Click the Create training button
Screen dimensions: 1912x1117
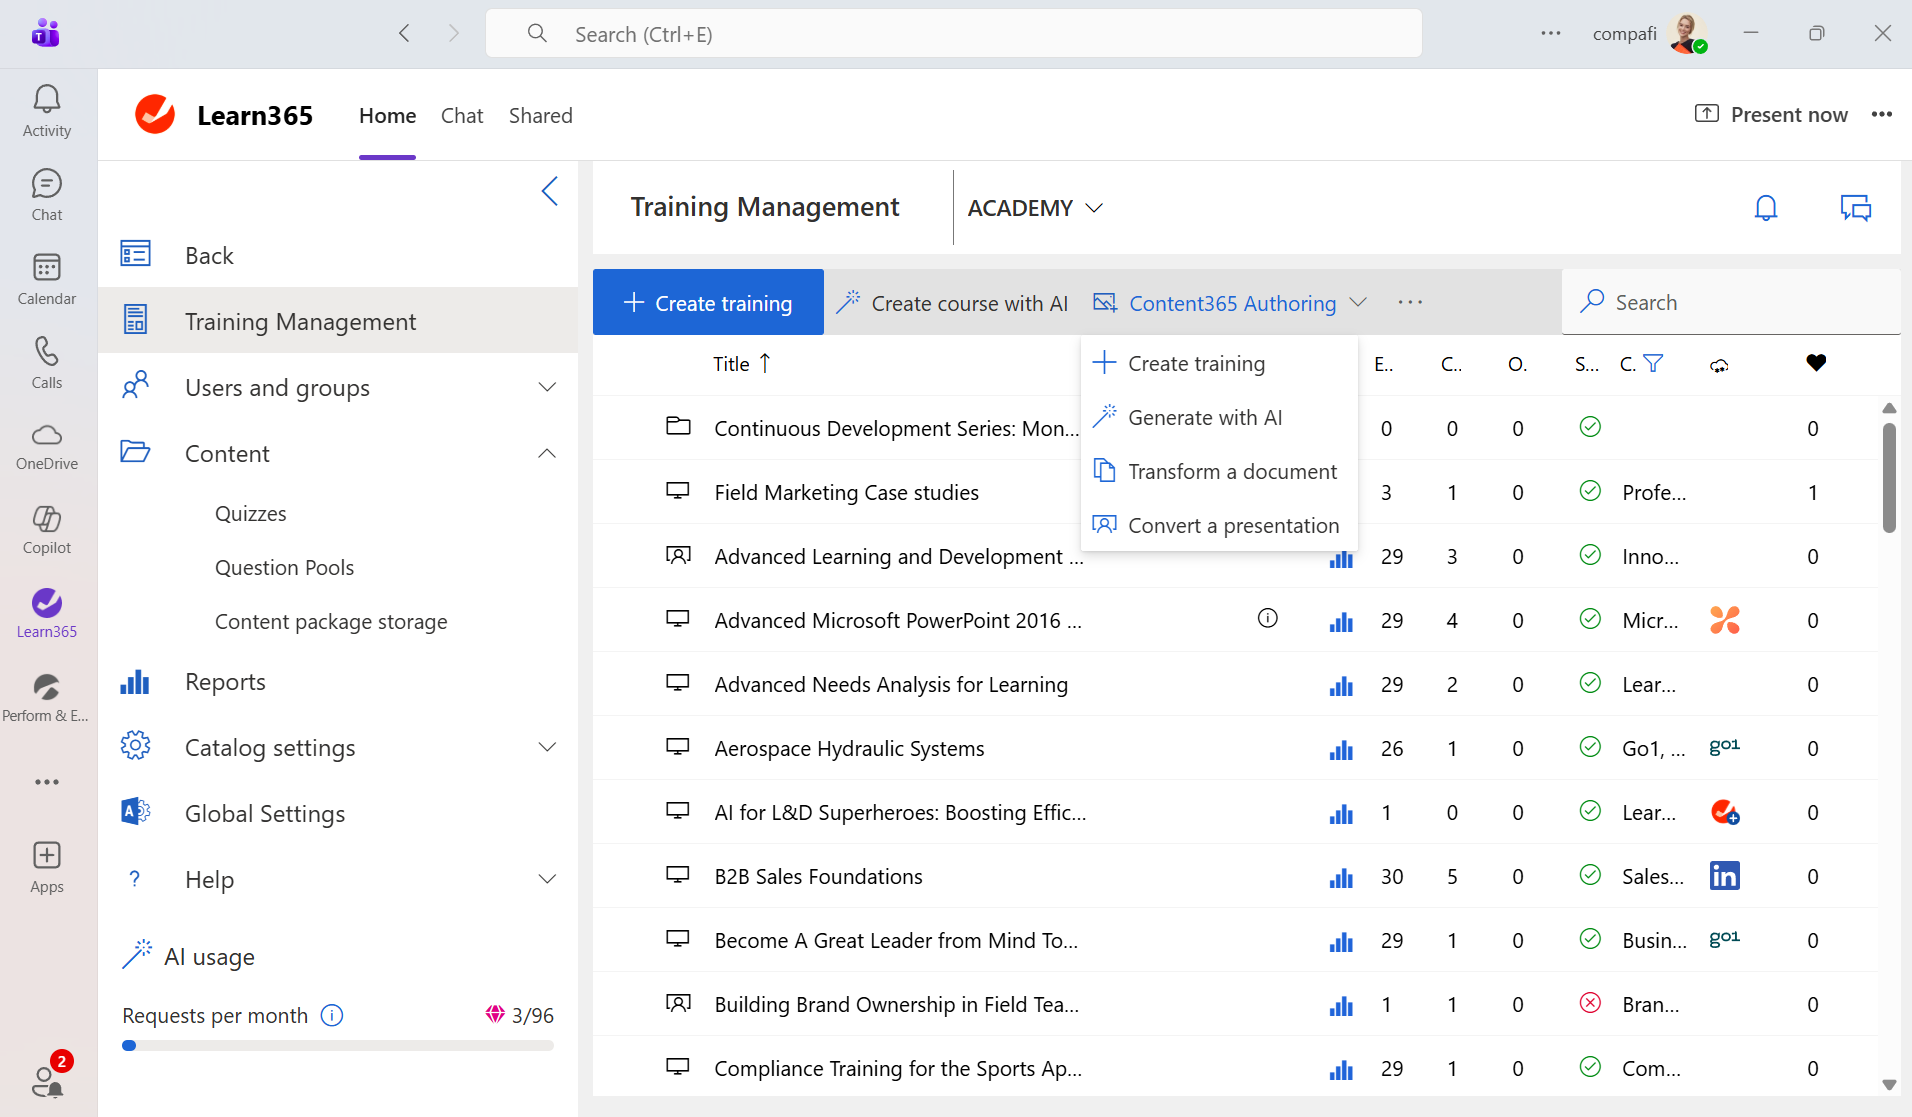pyautogui.click(x=707, y=302)
